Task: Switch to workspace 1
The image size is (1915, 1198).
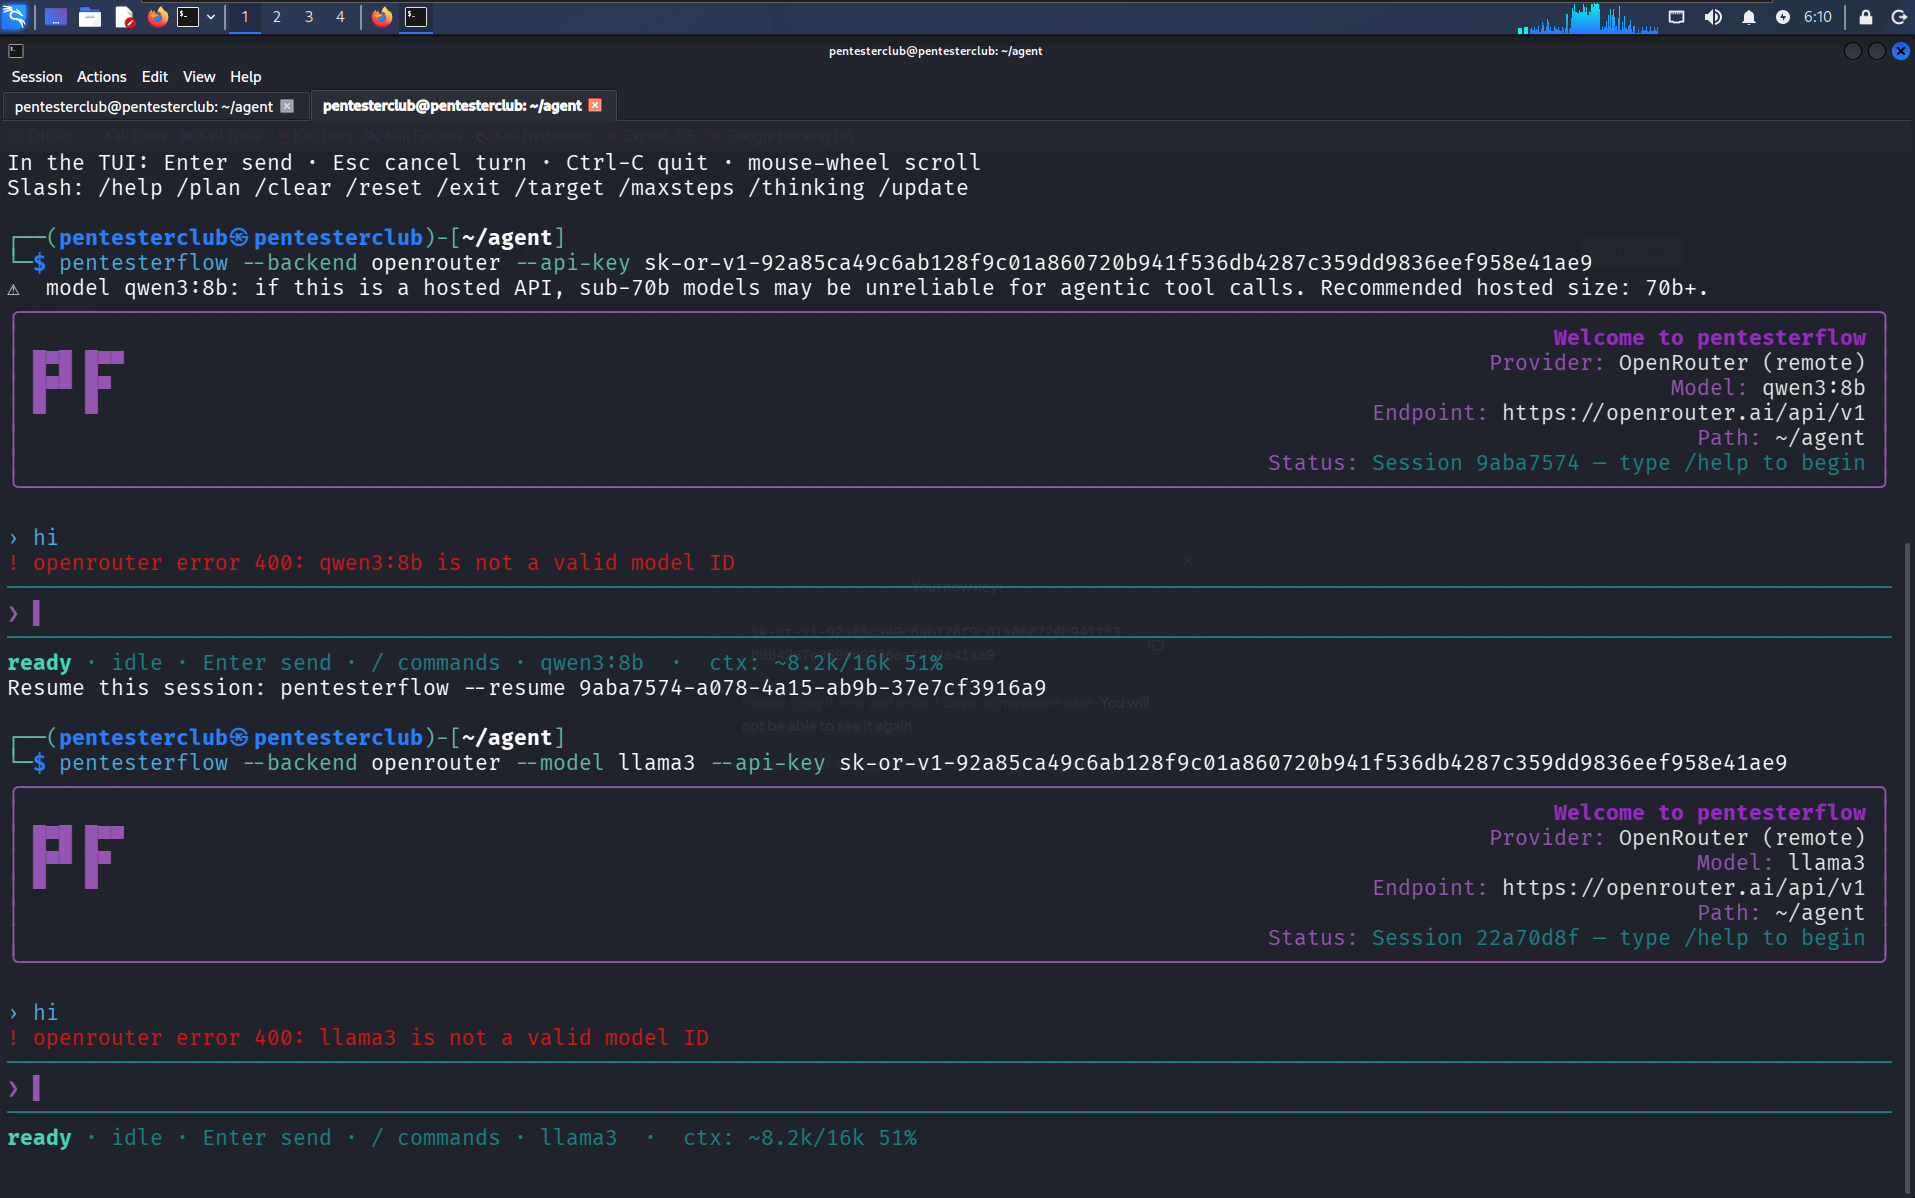Action: [x=244, y=17]
